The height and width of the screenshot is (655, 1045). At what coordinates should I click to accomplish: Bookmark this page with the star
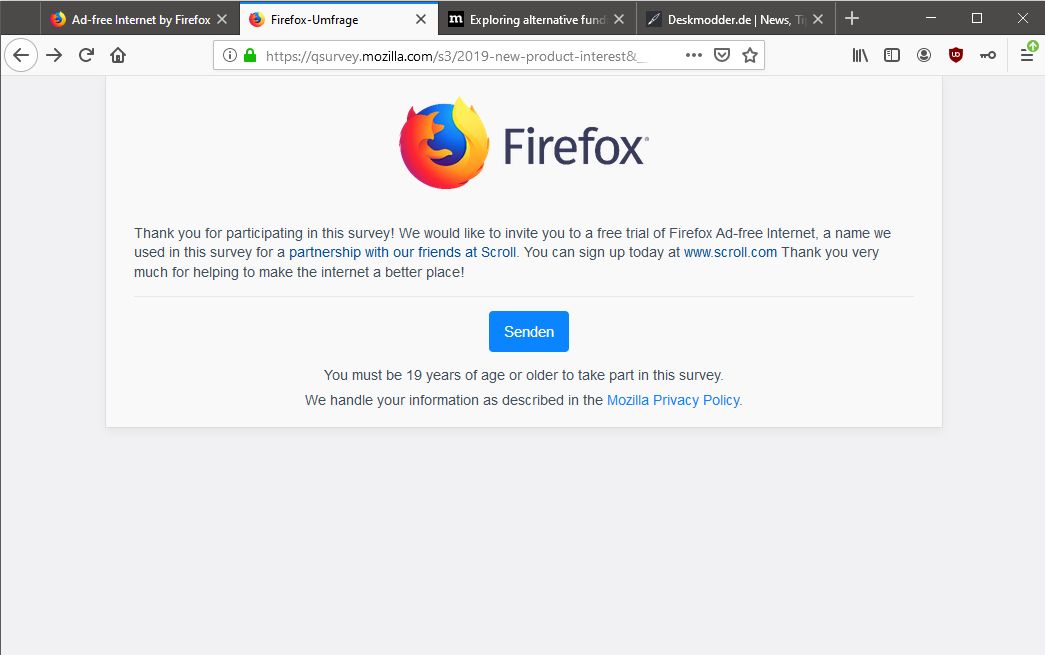(750, 55)
